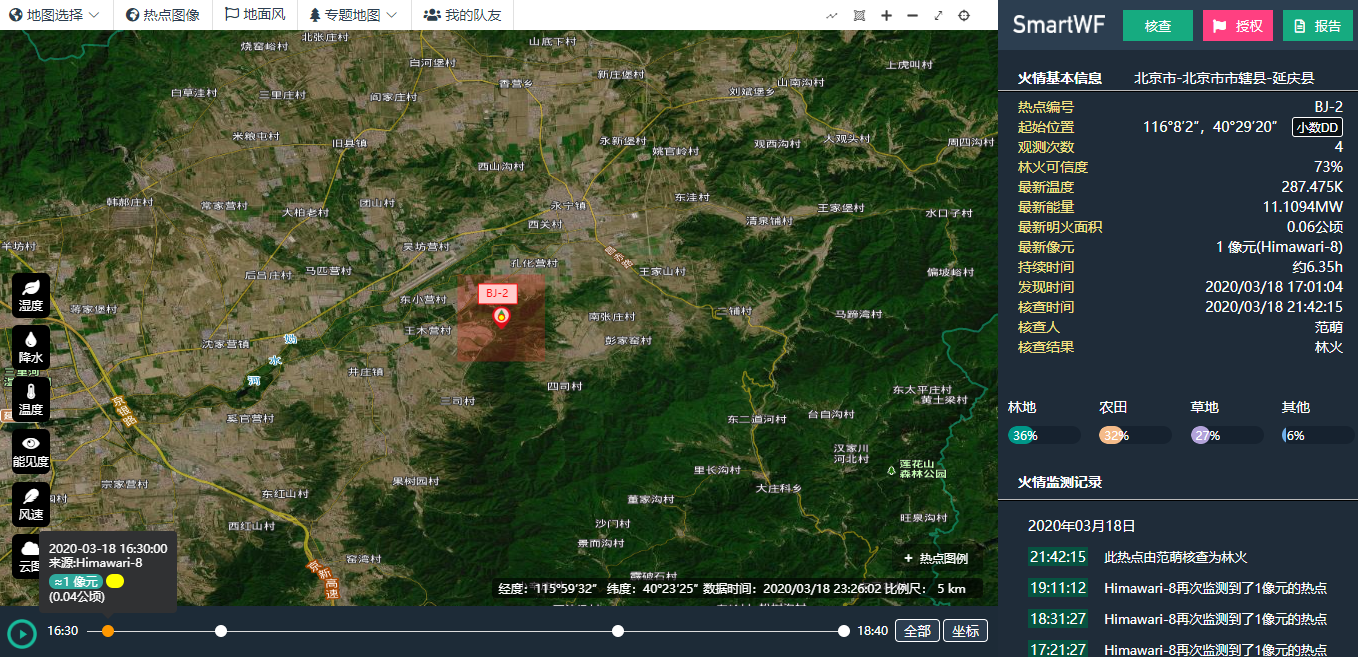Expand the 专题地图 thematic map dropdown
1358x657 pixels.
click(x=353, y=15)
